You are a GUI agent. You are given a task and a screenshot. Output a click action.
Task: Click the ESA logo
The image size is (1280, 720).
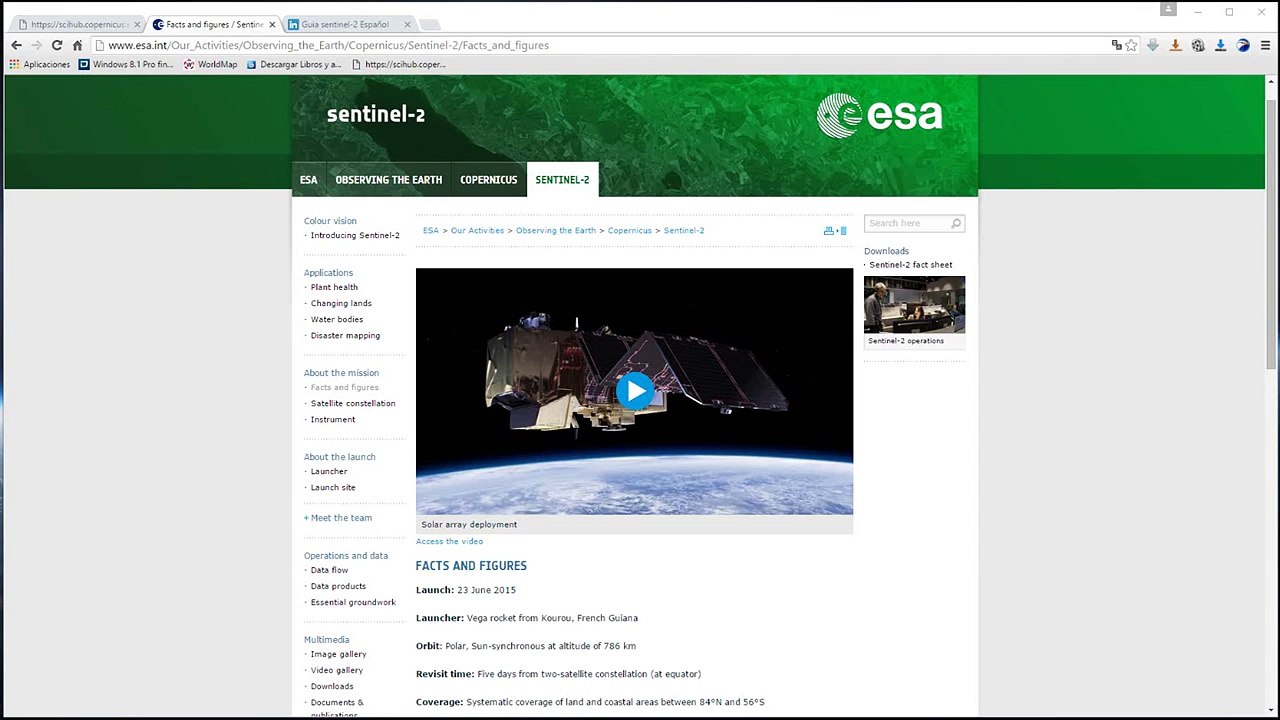tap(879, 115)
